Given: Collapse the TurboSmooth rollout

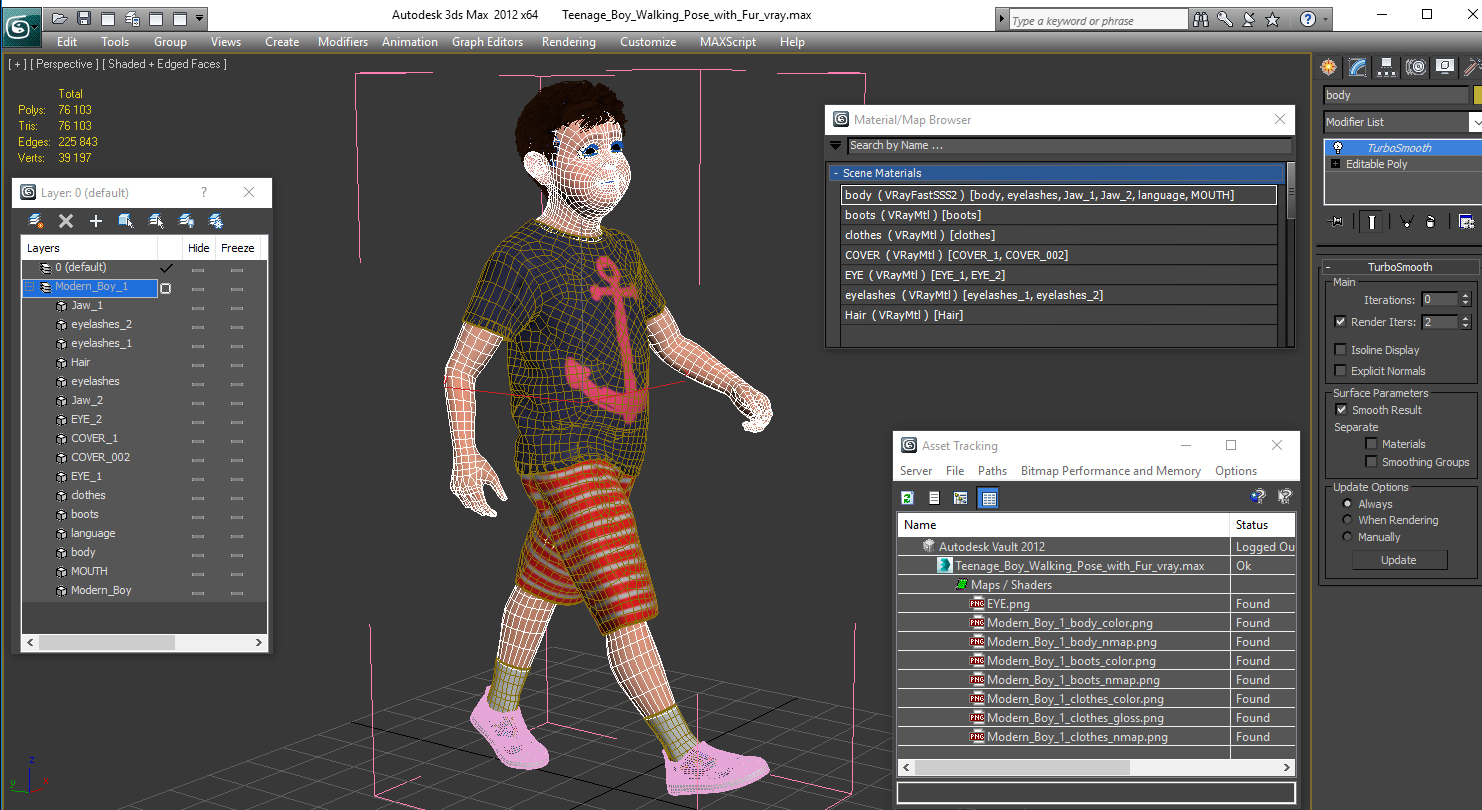Looking at the screenshot, I should pyautogui.click(x=1329, y=267).
